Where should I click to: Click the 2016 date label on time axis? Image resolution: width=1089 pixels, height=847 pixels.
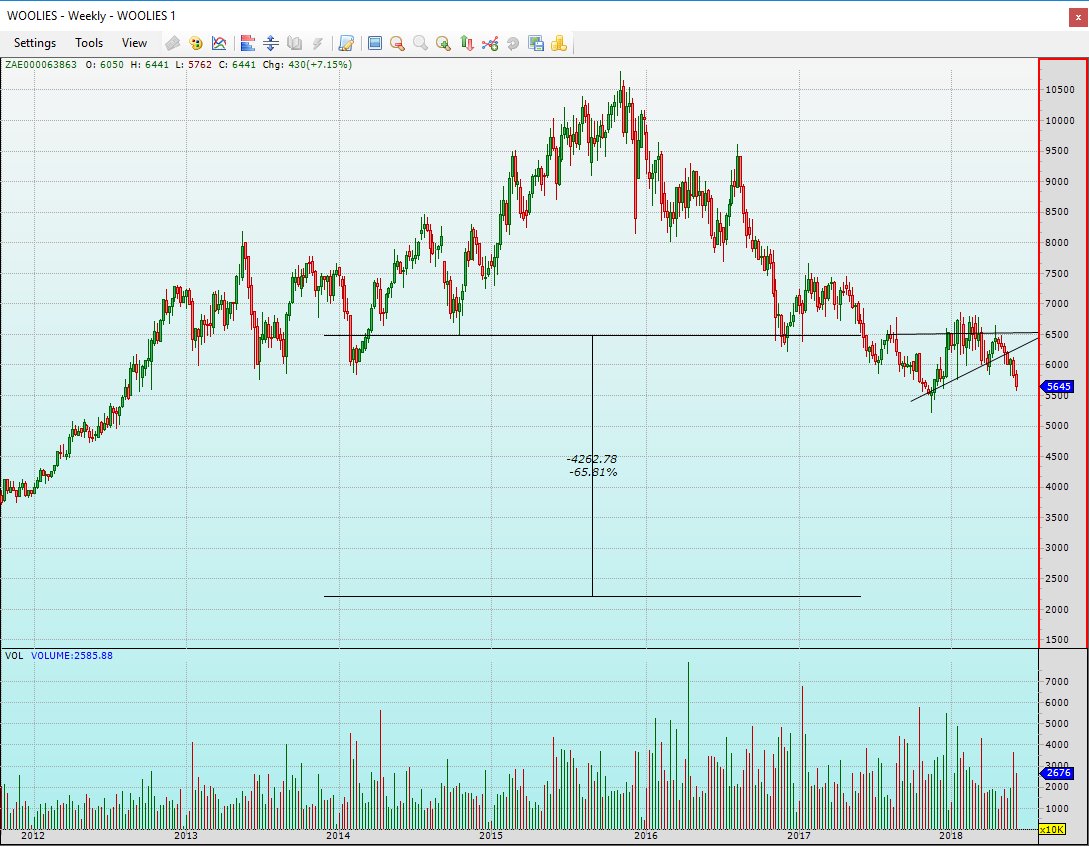tap(645, 835)
